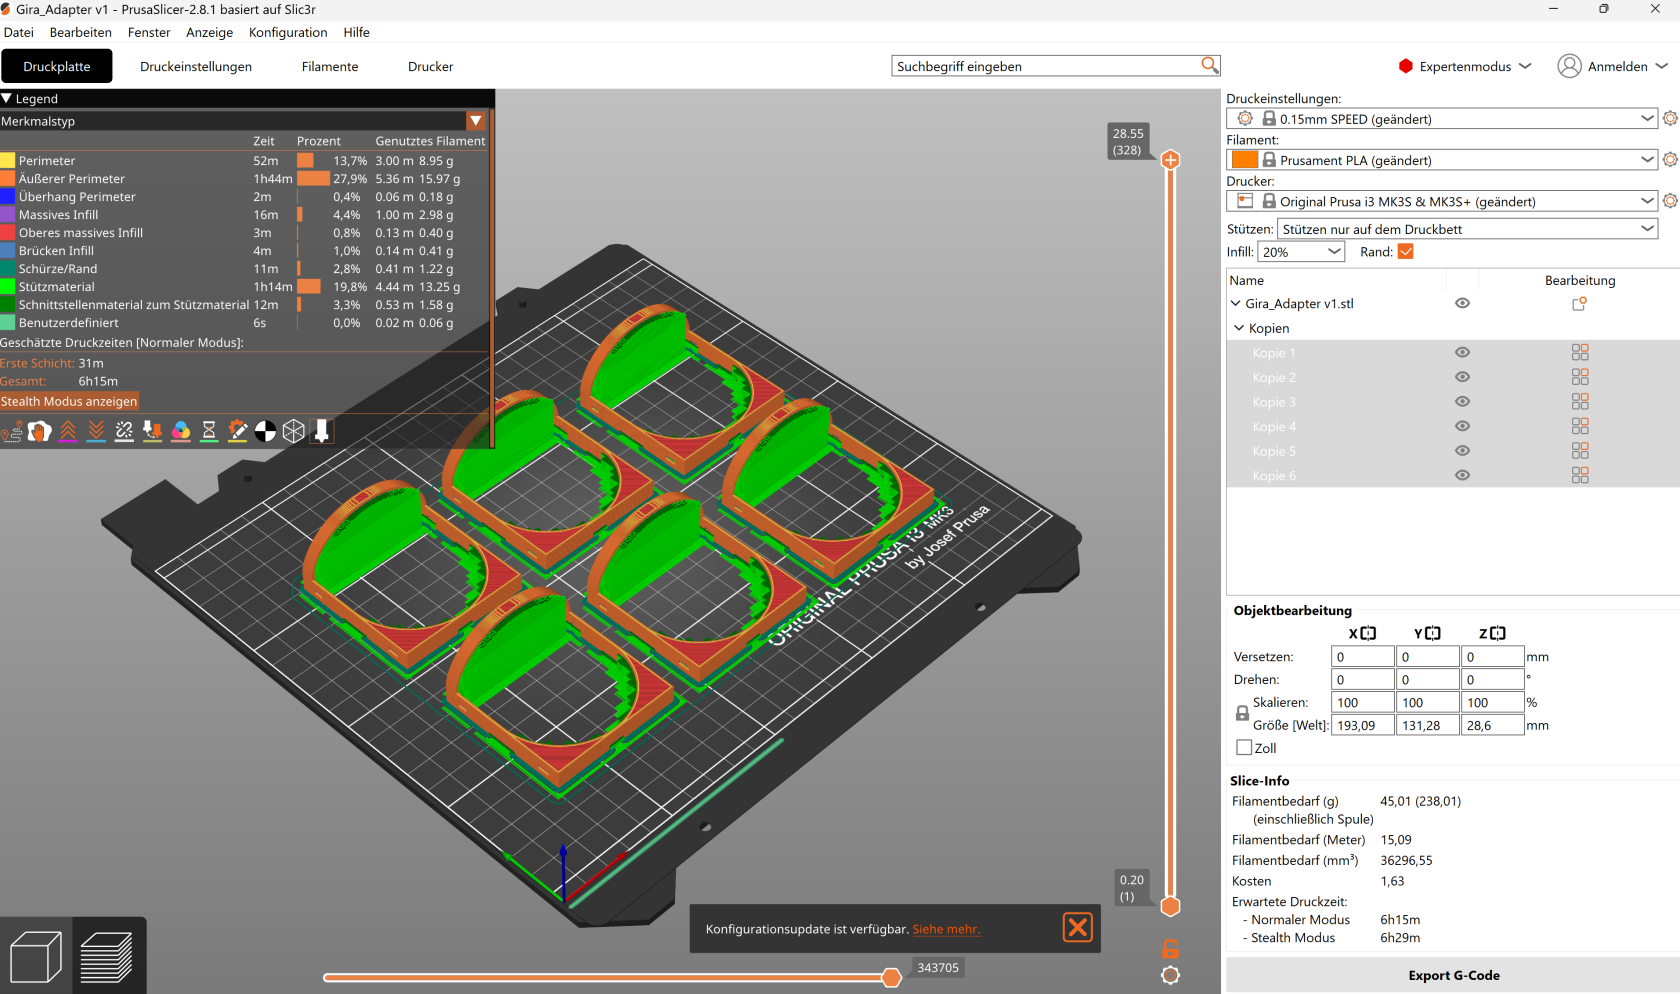The width and height of the screenshot is (1680, 994).
Task: Toggle uniform scaling lock icon
Action: point(1242,713)
